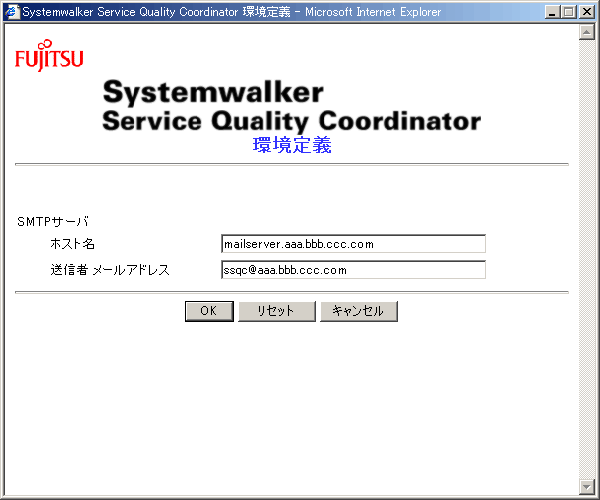Click the window title bar text

pos(250,11)
